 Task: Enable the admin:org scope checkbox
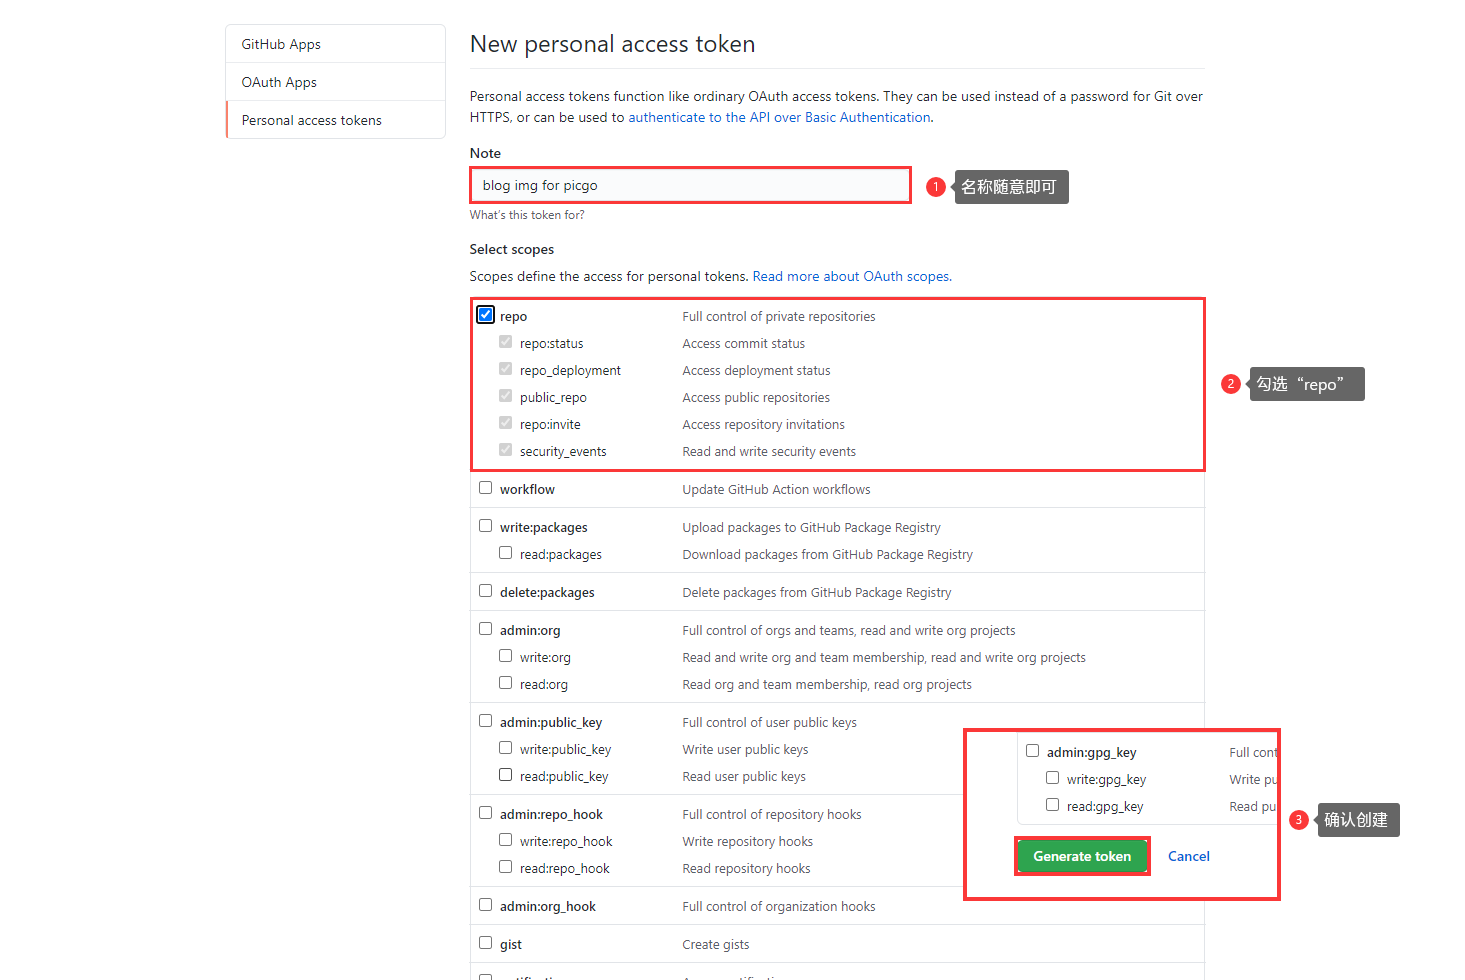[x=486, y=629]
